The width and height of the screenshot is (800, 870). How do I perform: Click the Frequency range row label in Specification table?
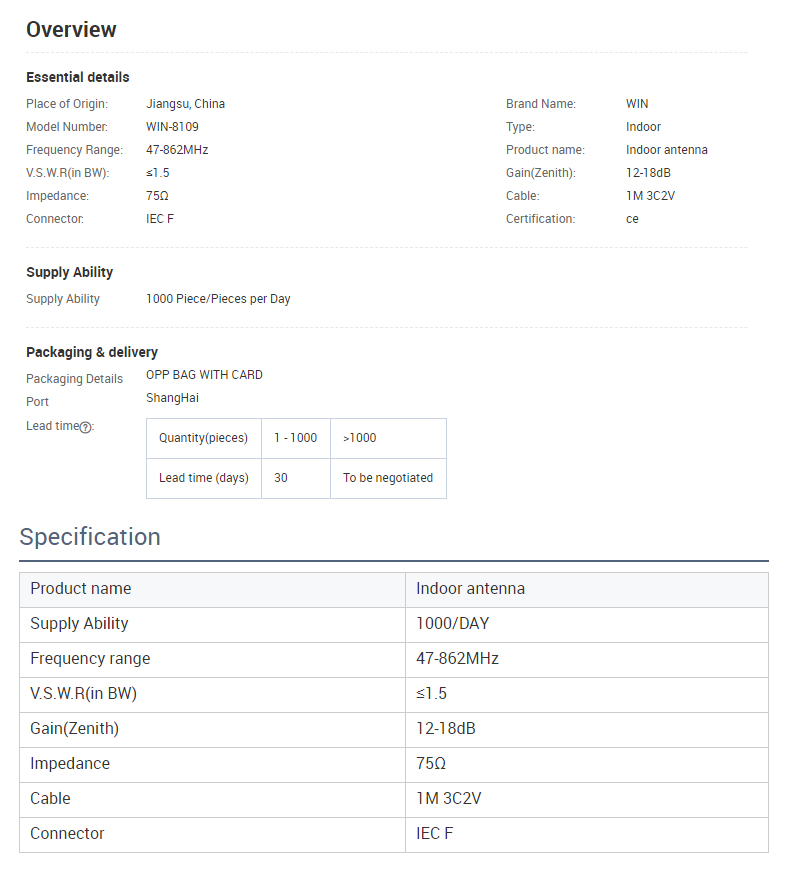point(90,659)
